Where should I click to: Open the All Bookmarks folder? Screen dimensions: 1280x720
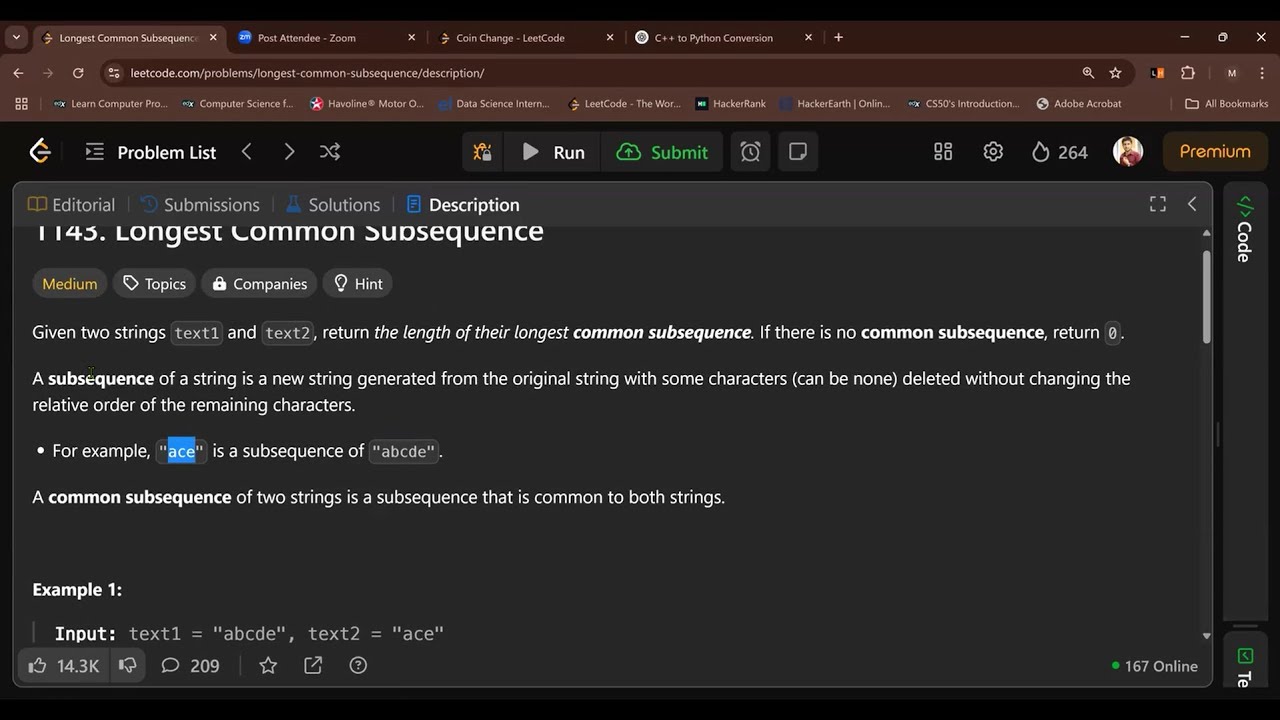tap(1226, 104)
